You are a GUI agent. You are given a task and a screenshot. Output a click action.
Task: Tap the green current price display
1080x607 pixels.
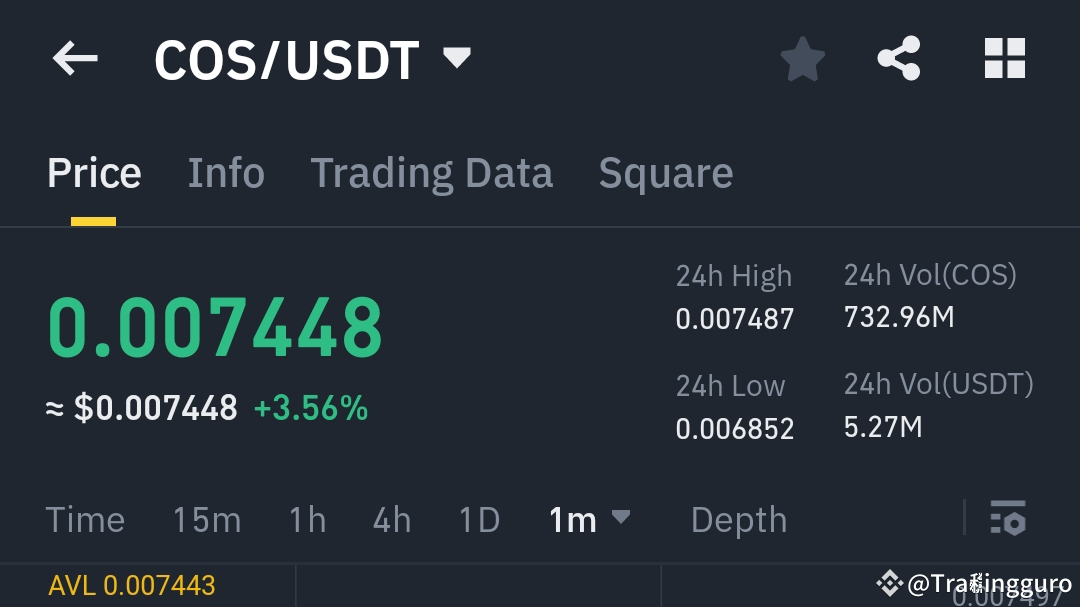tap(214, 322)
